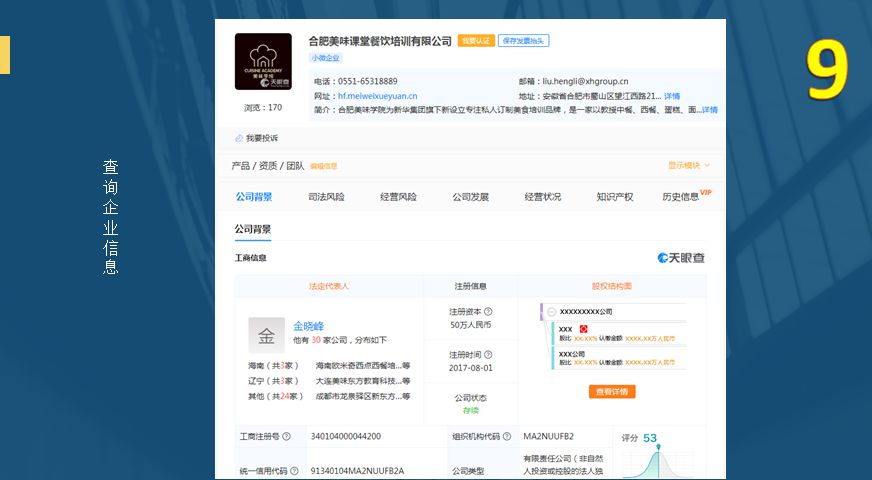Click registered capital 50万人民币

470,325
